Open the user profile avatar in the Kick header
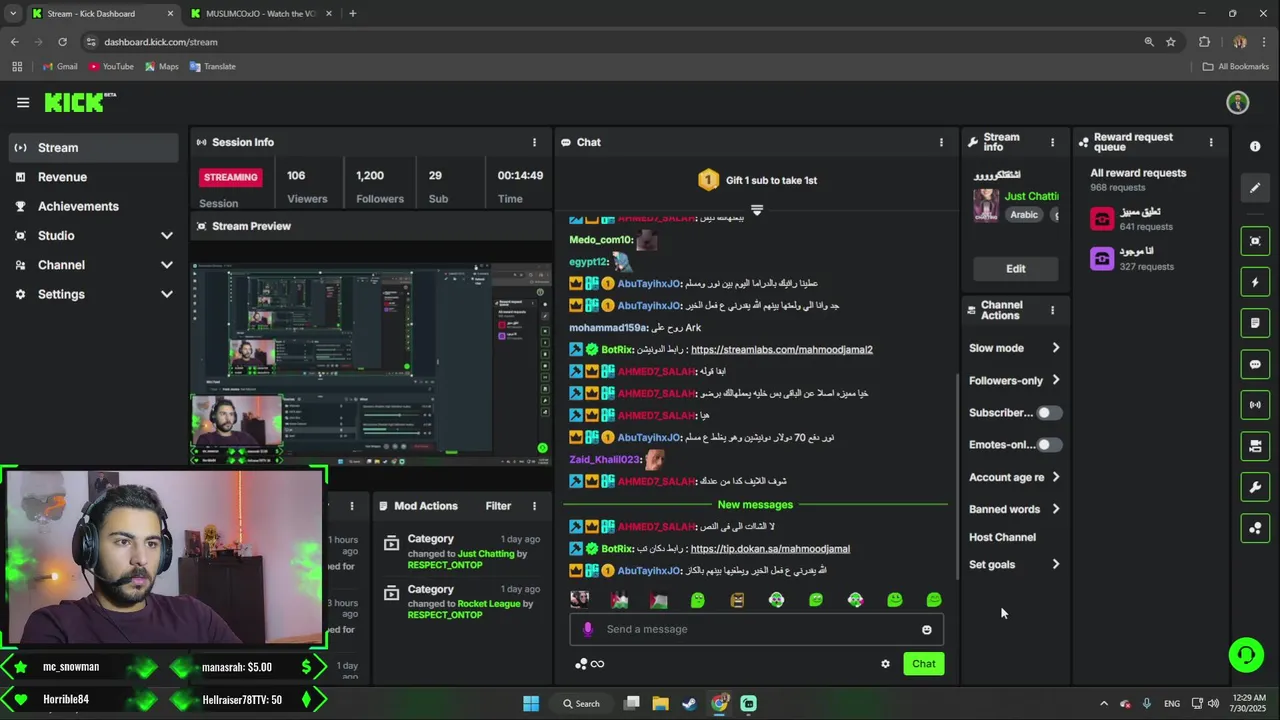Image resolution: width=1280 pixels, height=720 pixels. 1238,102
